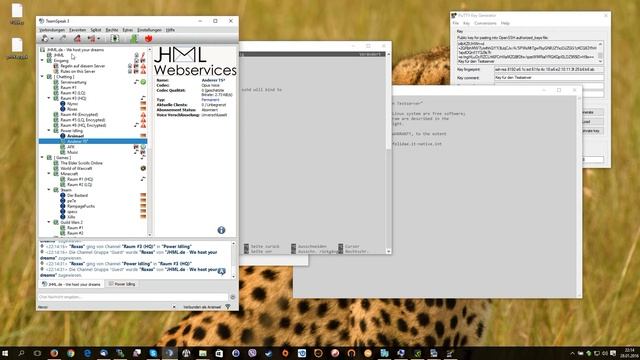Select the Raum #1 channel under Chatting
The width and height of the screenshot is (640, 360).
coord(68,87)
